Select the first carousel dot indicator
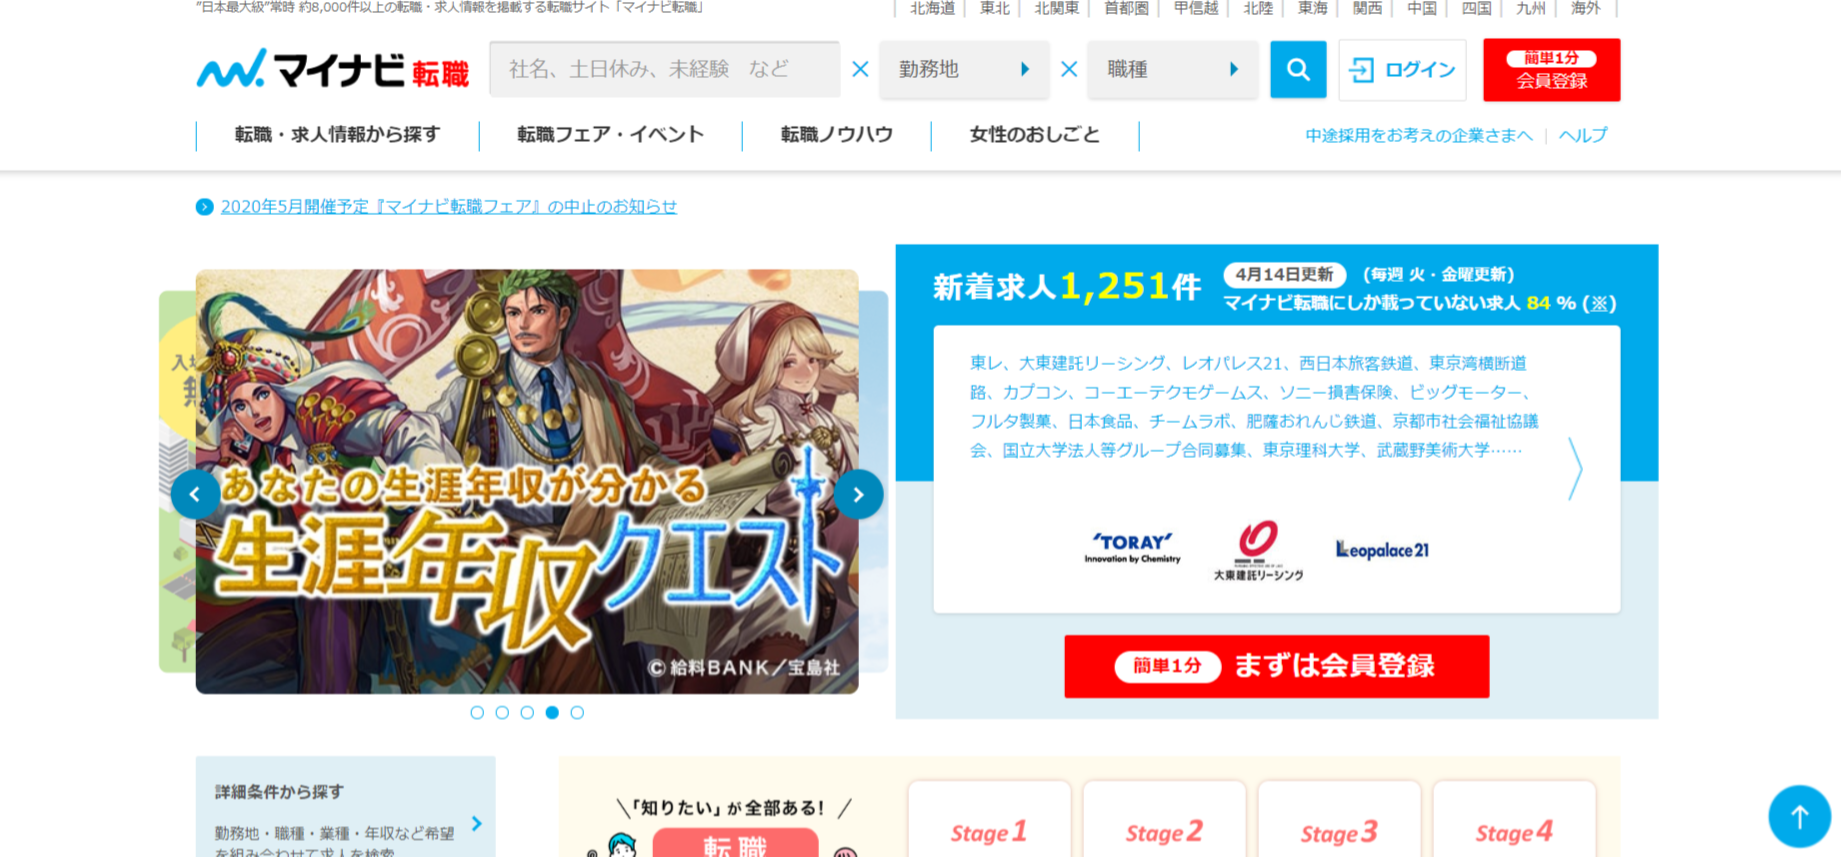Screen dimensions: 1841x857 [x=477, y=713]
